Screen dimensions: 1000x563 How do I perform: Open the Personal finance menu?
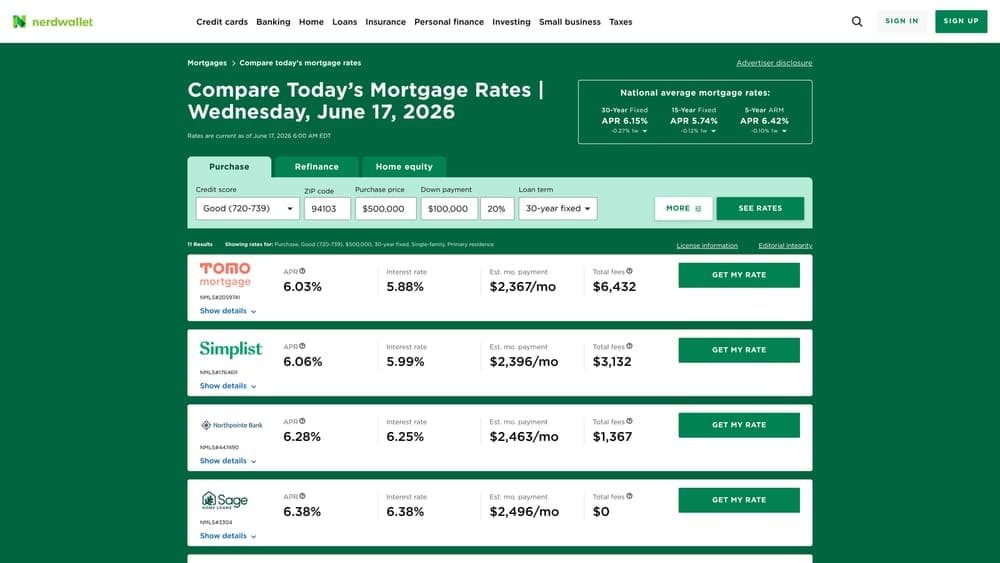pos(449,22)
